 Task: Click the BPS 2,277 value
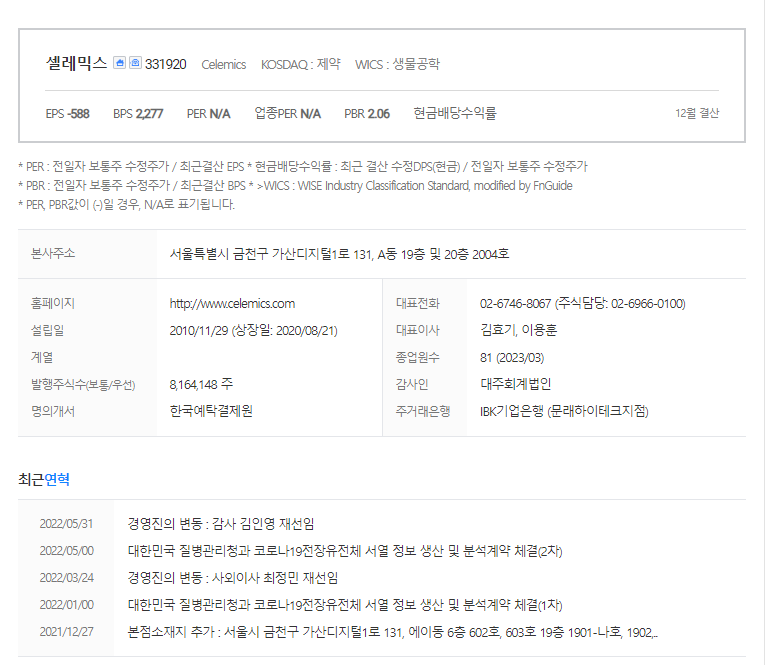138,114
